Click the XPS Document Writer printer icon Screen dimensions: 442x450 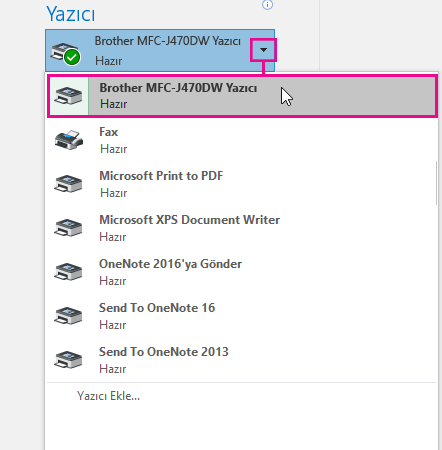tap(68, 228)
